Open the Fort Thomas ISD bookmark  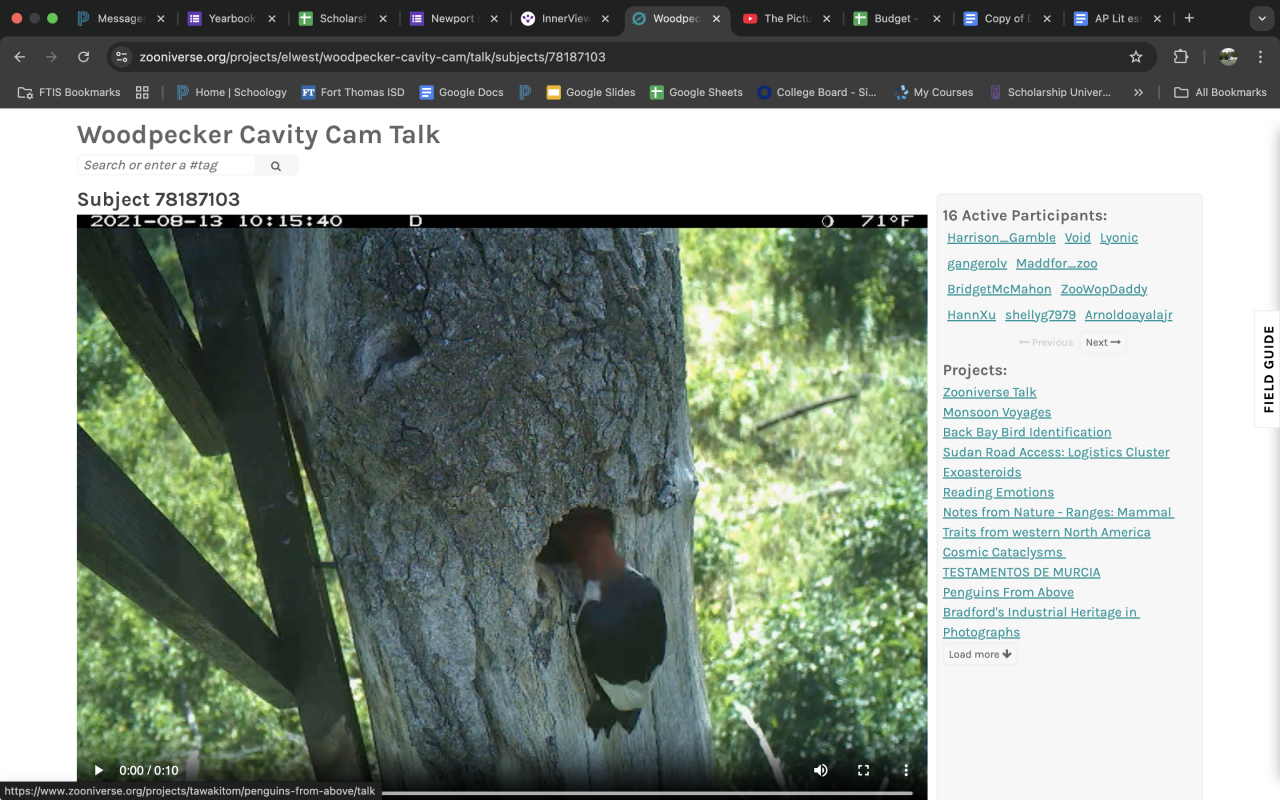(x=353, y=92)
